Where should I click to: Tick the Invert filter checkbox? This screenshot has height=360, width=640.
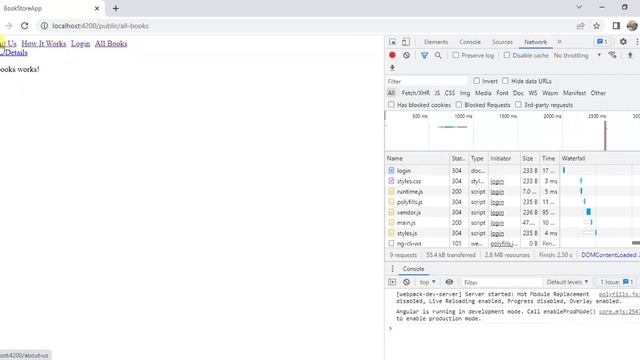[476, 81]
